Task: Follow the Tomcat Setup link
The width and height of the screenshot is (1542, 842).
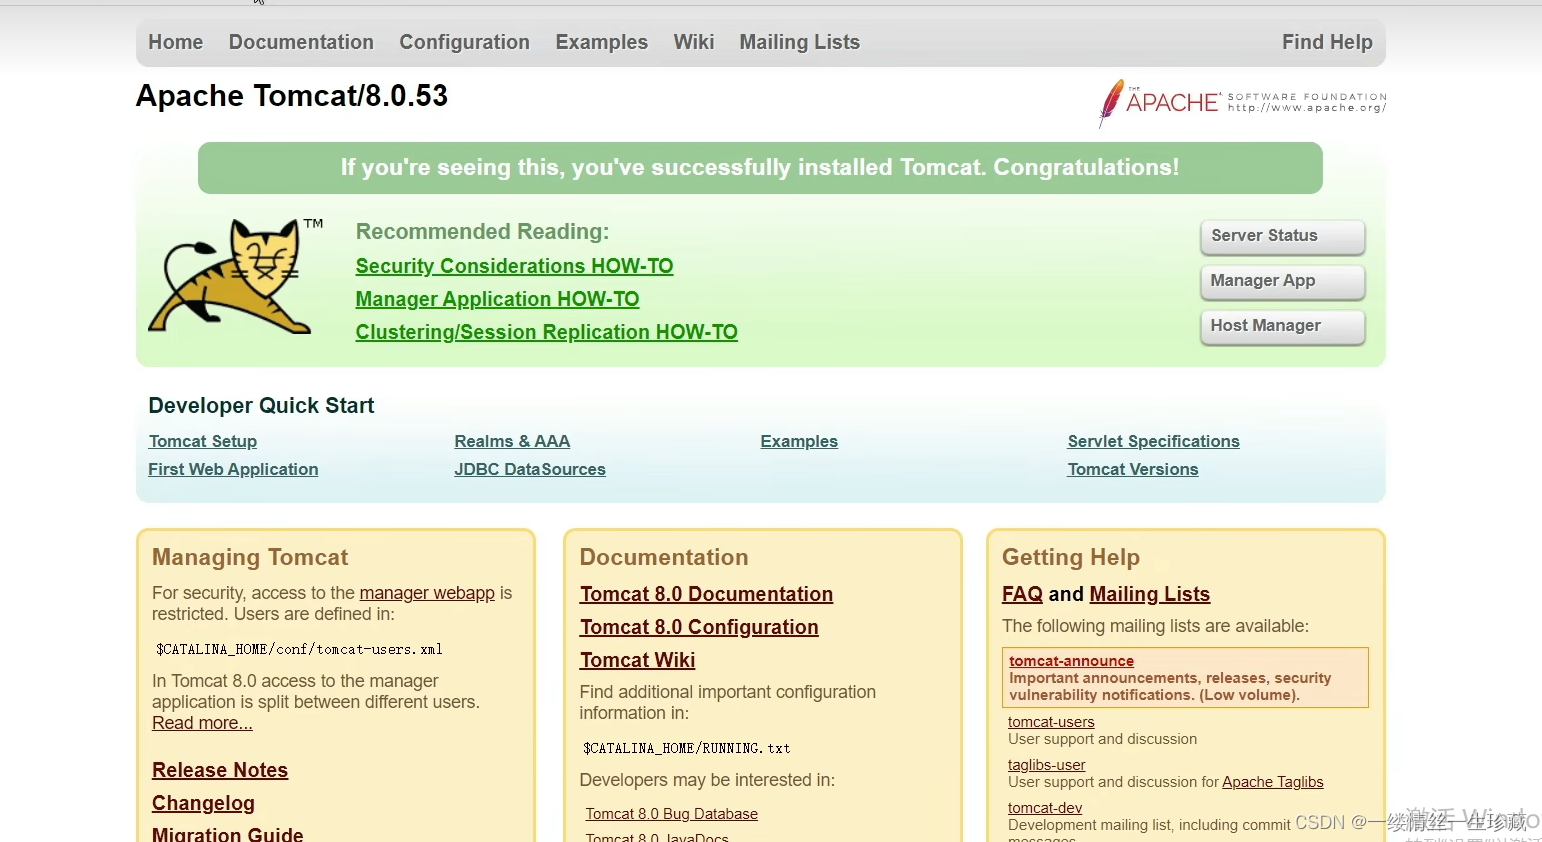Action: tap(203, 441)
